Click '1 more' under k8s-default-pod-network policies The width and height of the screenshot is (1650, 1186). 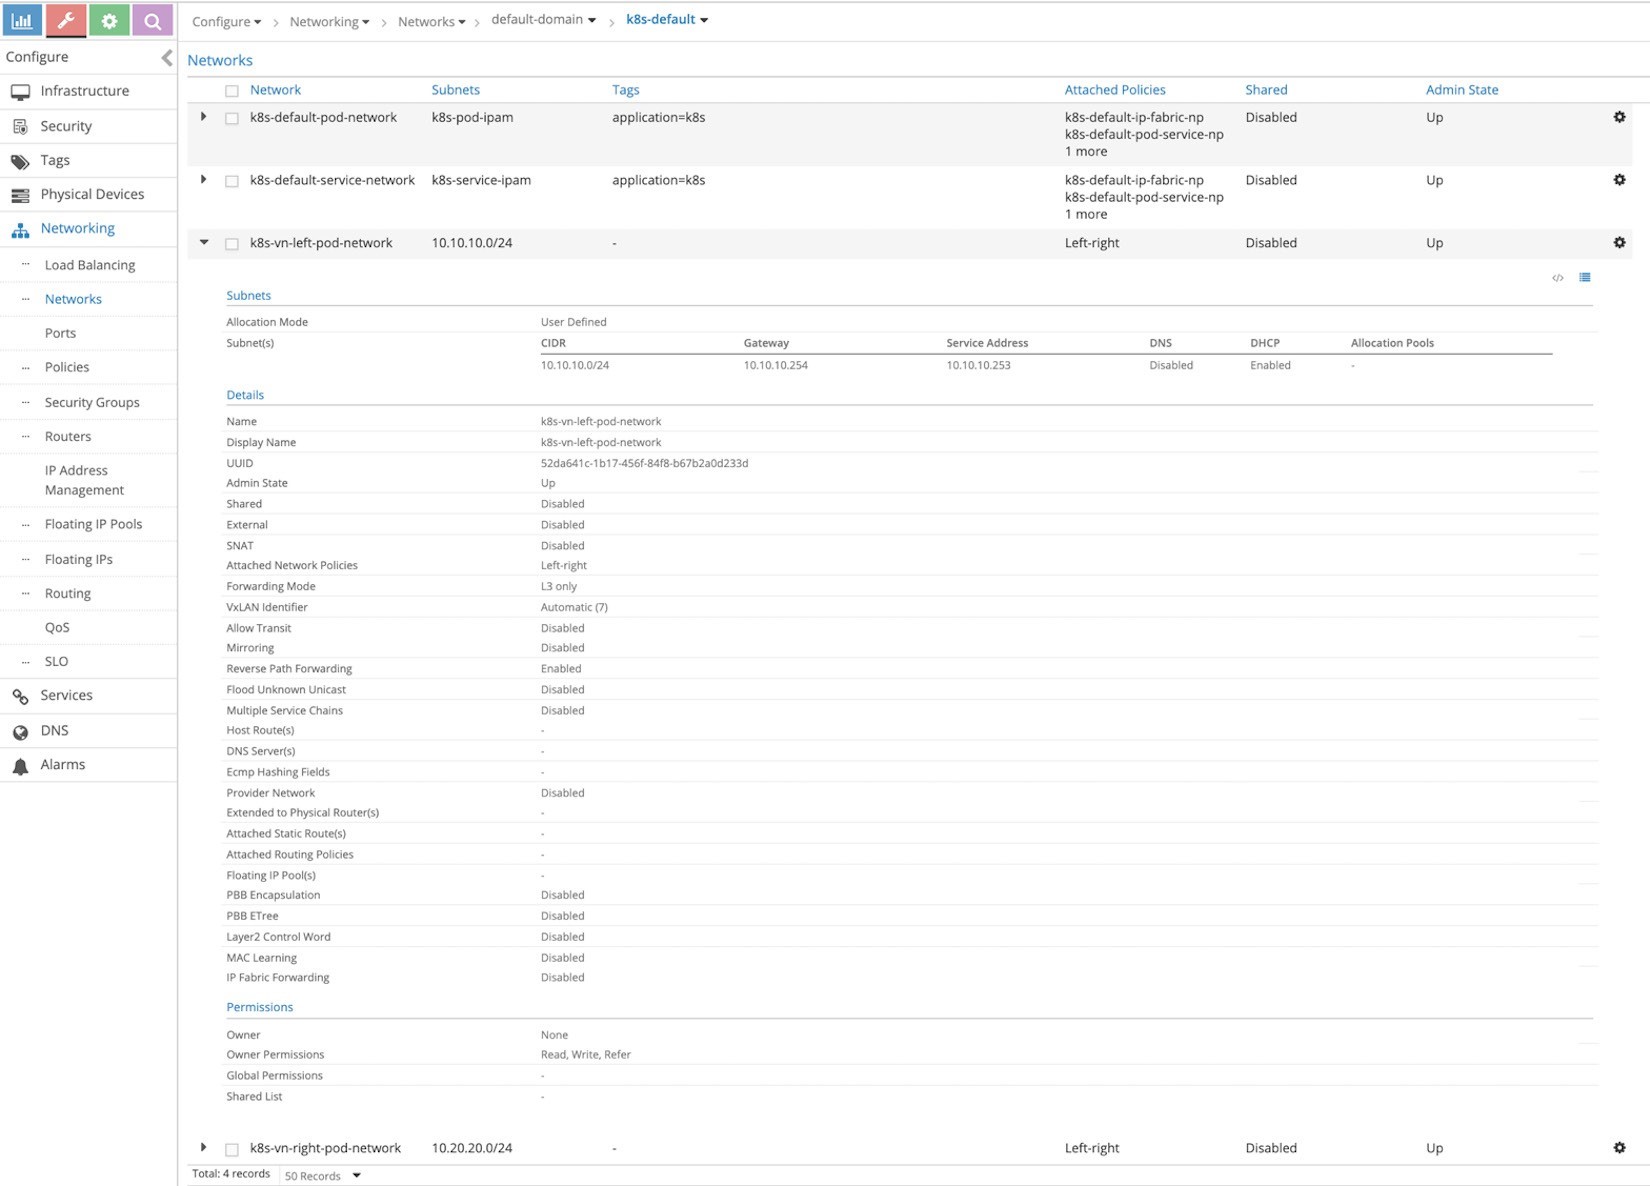(1086, 152)
